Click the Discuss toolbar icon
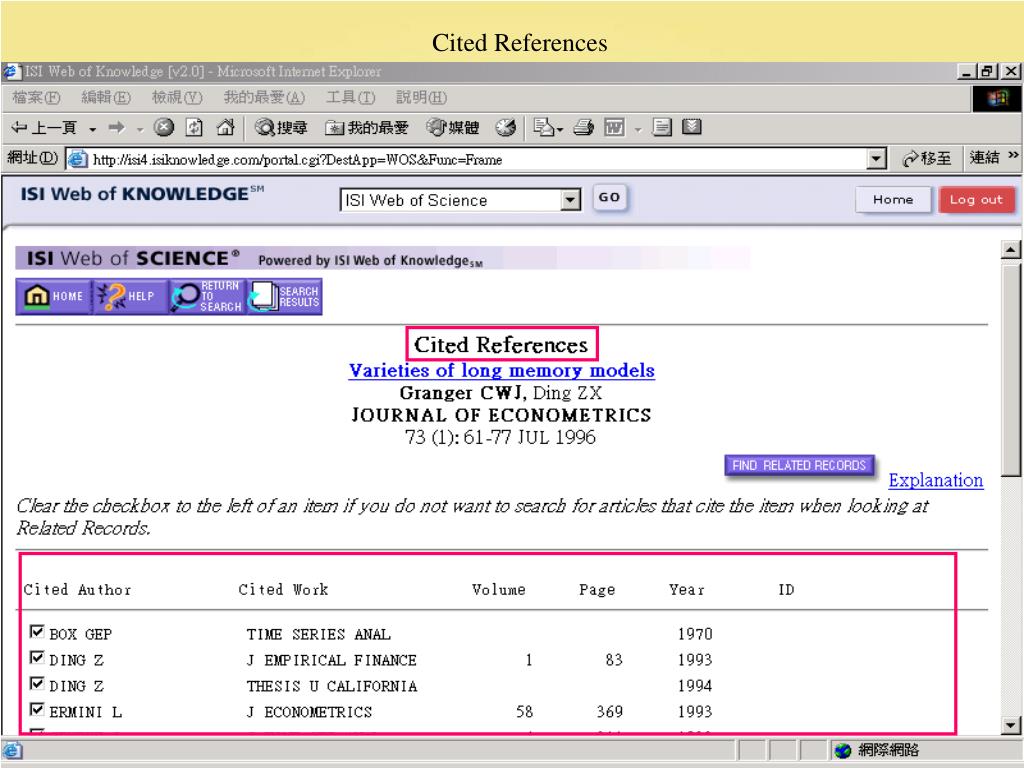Image resolution: width=1024 pixels, height=768 pixels. (662, 127)
